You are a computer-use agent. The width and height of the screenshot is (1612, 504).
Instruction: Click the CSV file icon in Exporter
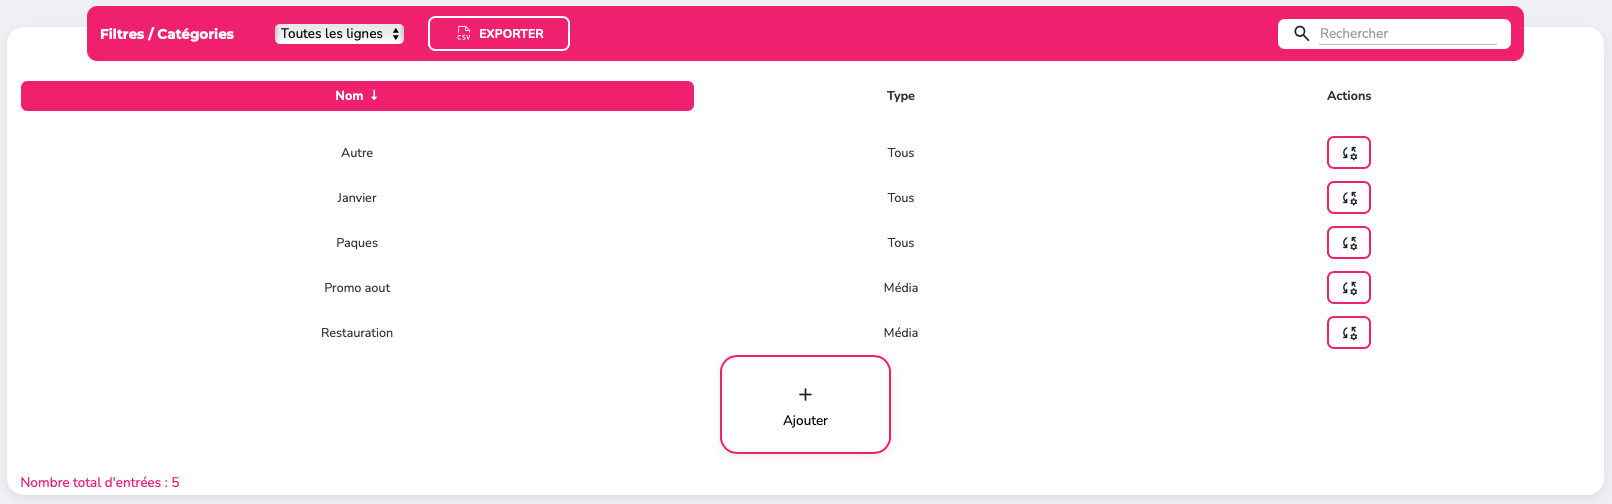(464, 33)
